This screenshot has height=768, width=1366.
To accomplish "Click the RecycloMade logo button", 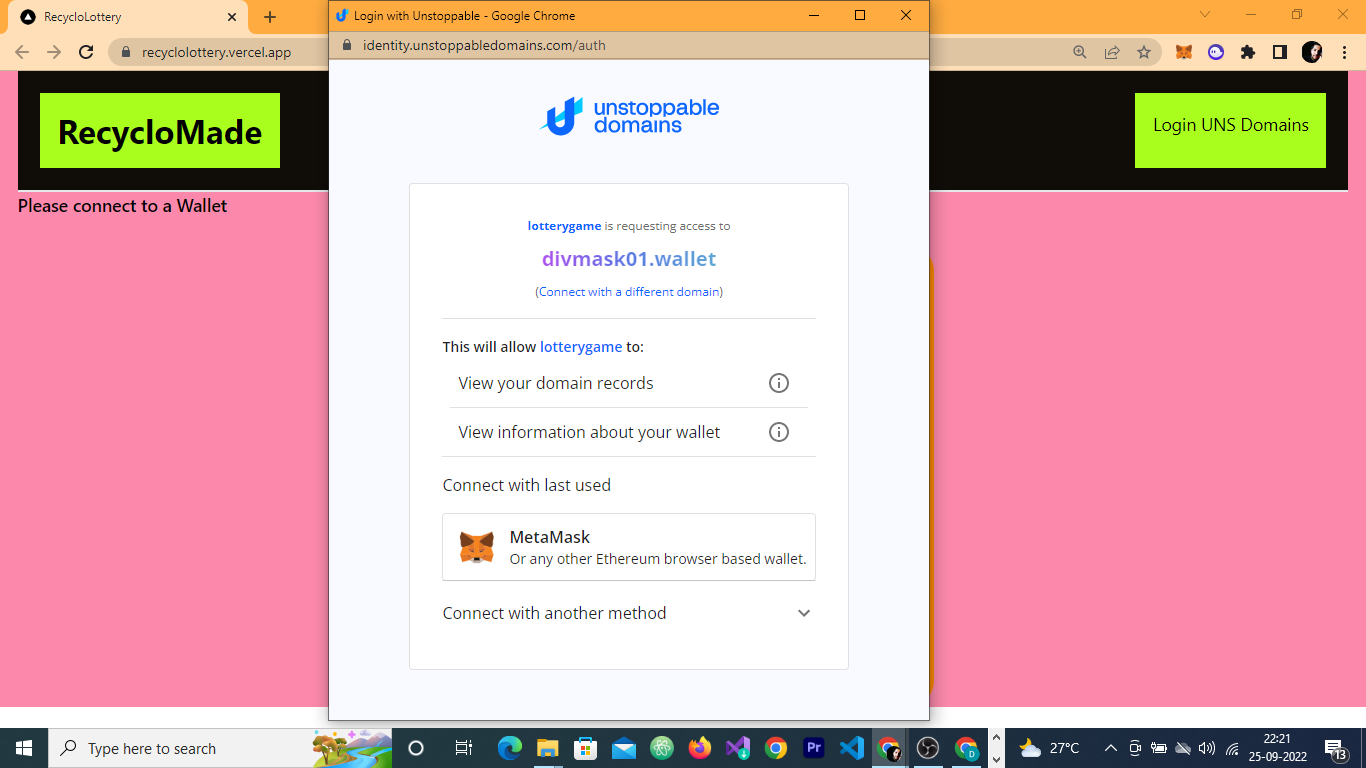I will tap(160, 130).
